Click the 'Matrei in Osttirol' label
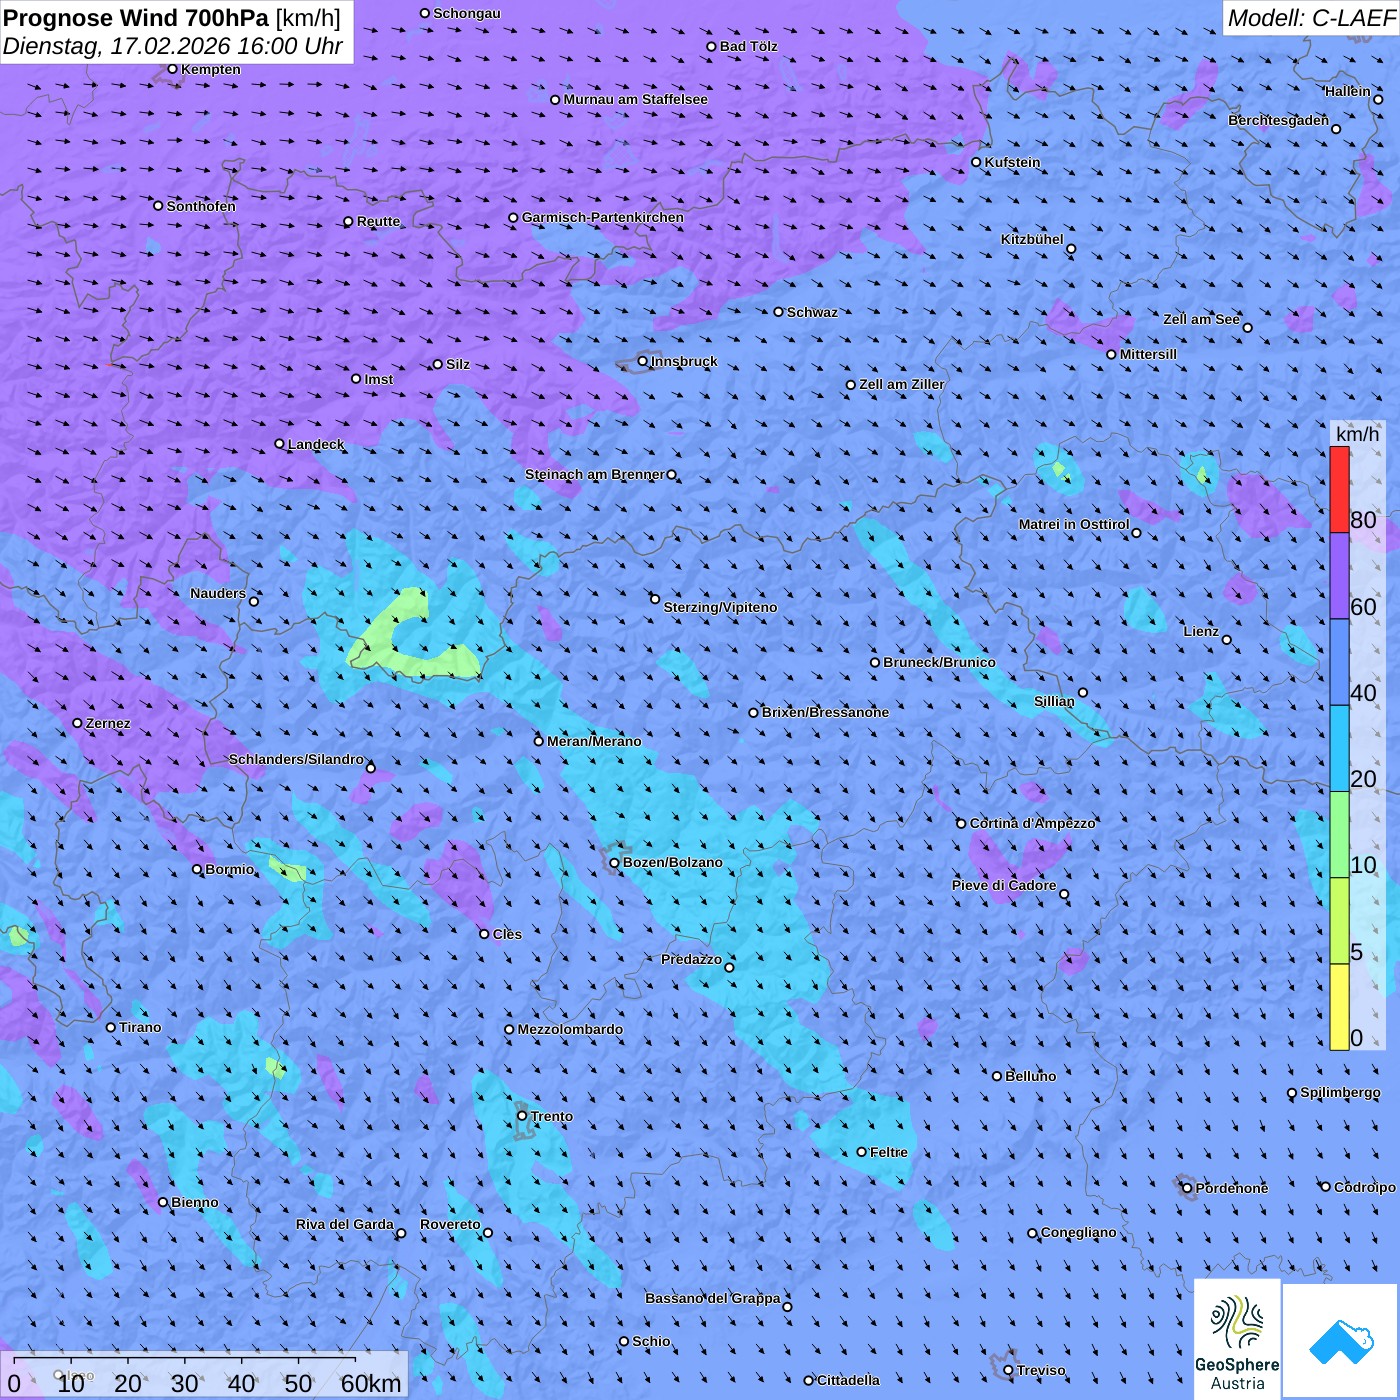1400x1400 pixels. (x=1073, y=524)
